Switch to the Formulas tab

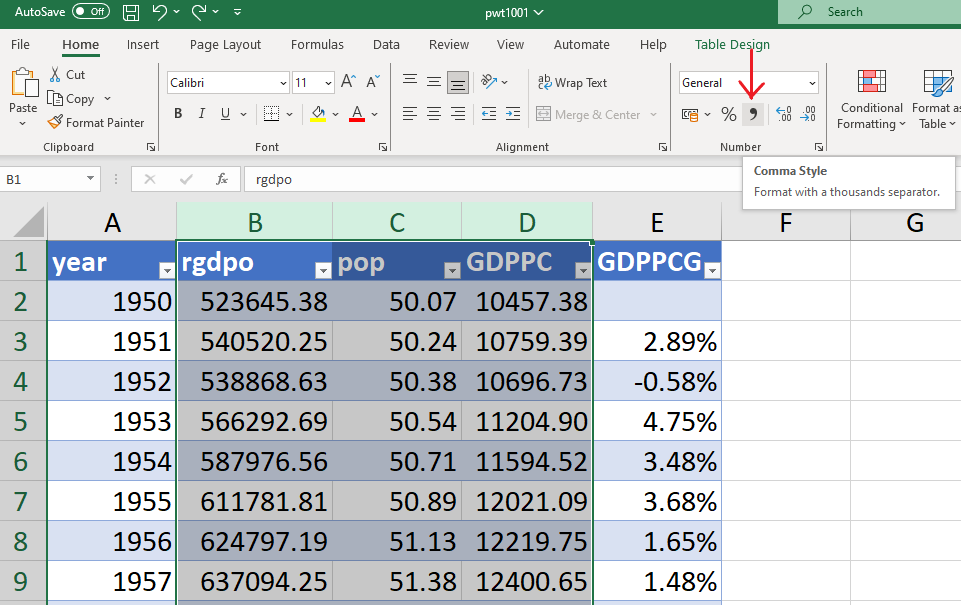(x=317, y=45)
